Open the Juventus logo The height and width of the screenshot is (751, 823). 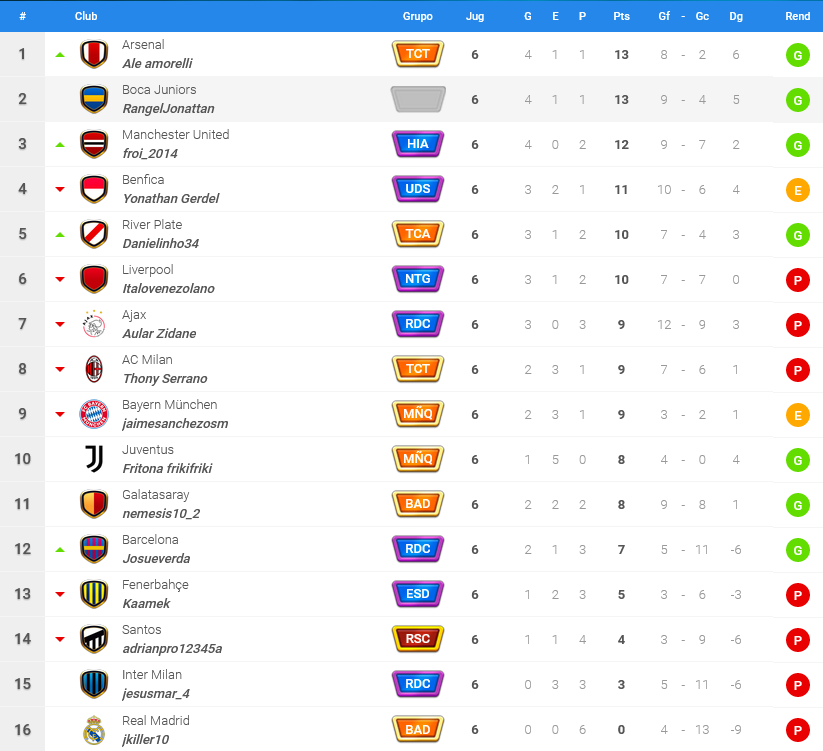click(x=94, y=459)
